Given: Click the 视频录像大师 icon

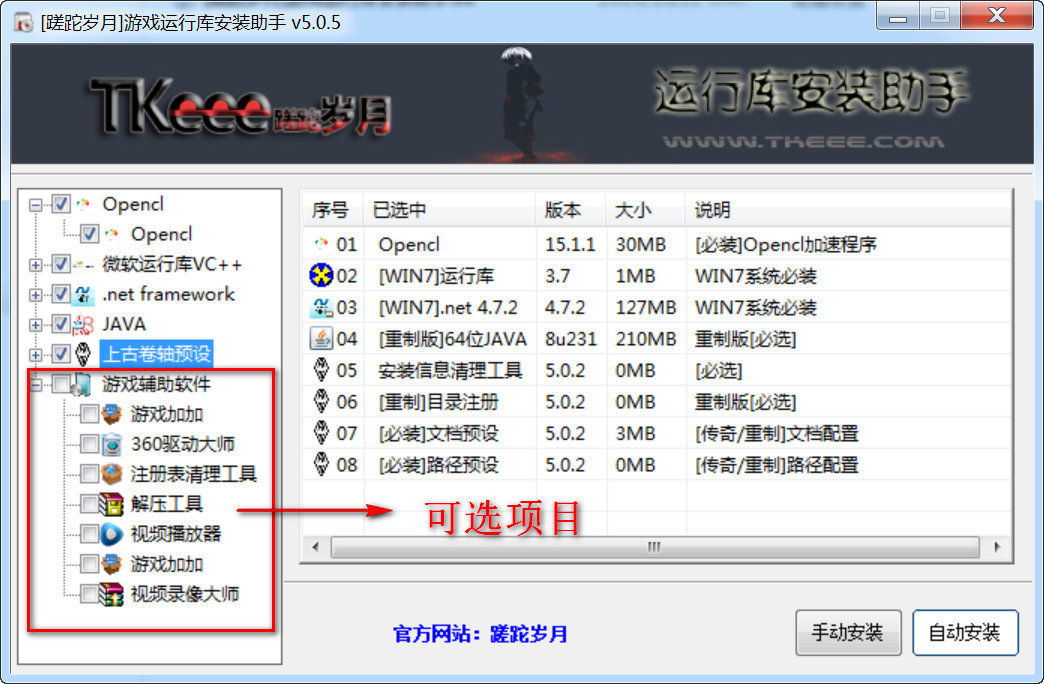Looking at the screenshot, I should point(114,594).
